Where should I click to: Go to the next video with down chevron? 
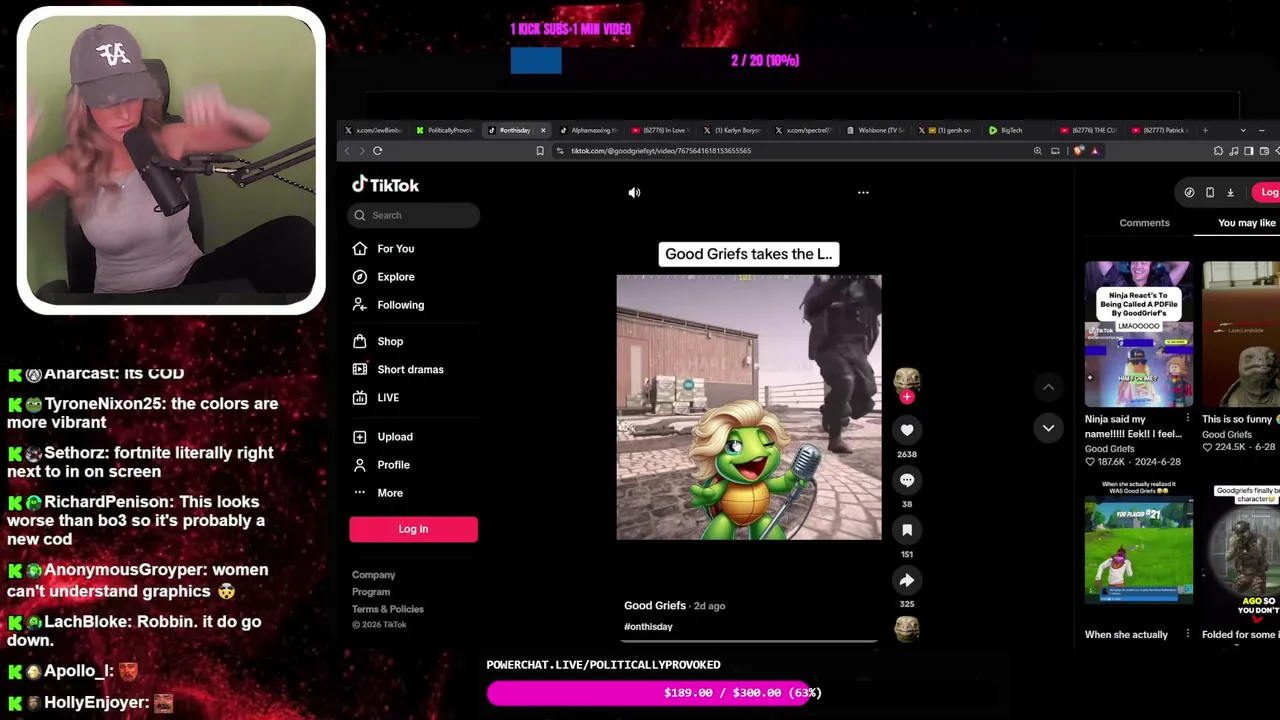coord(1048,428)
